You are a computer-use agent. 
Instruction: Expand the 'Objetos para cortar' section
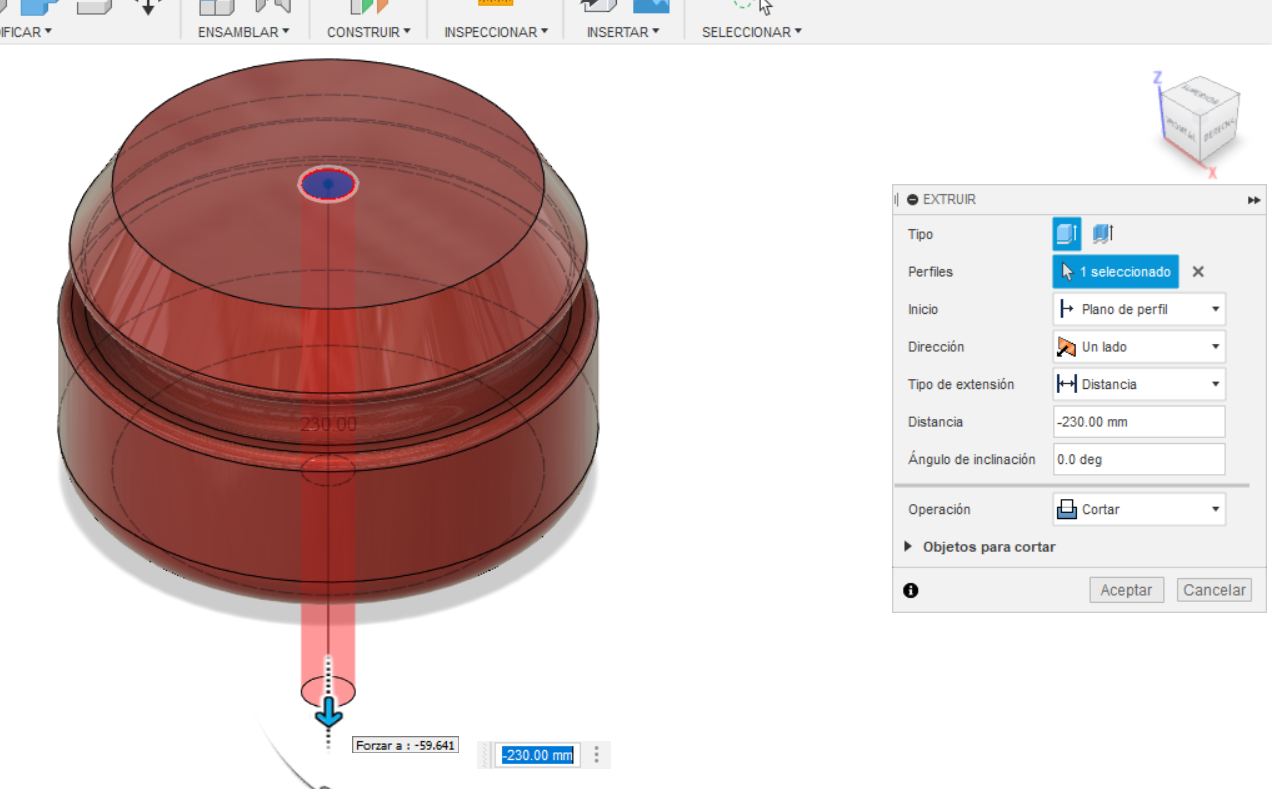click(980, 547)
